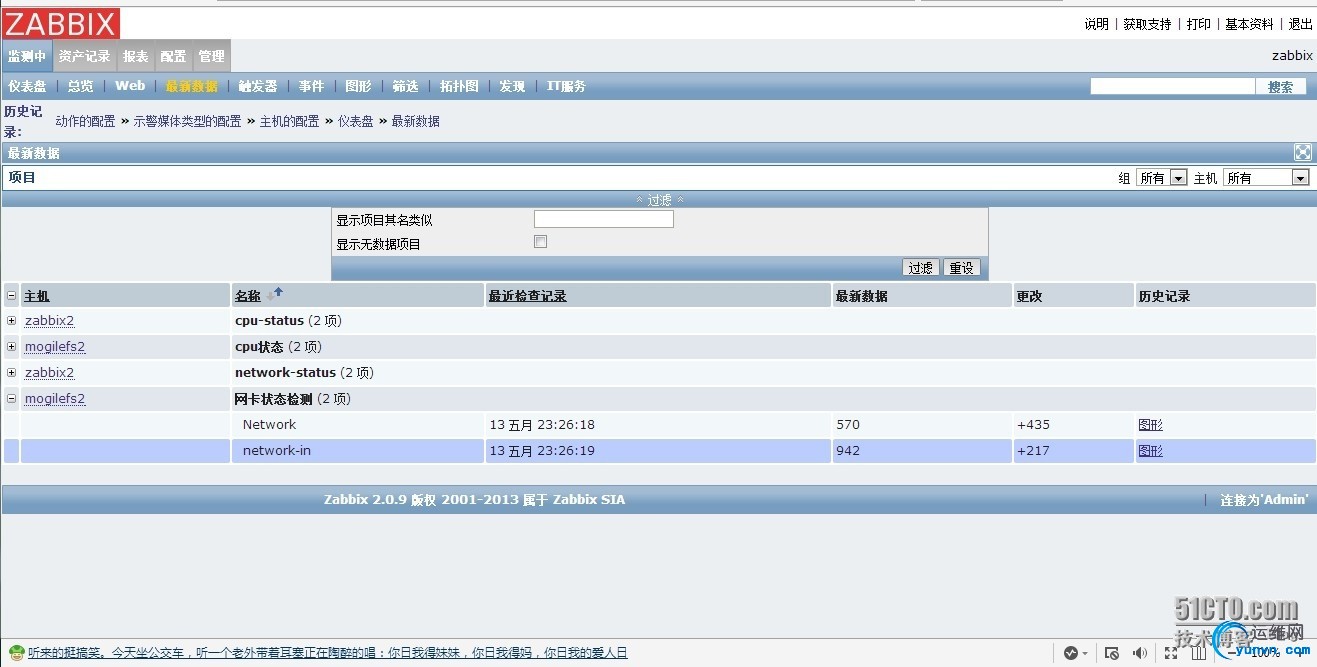The width and height of the screenshot is (1317, 667).
Task: Click the top search input field
Action: (x=1172, y=87)
